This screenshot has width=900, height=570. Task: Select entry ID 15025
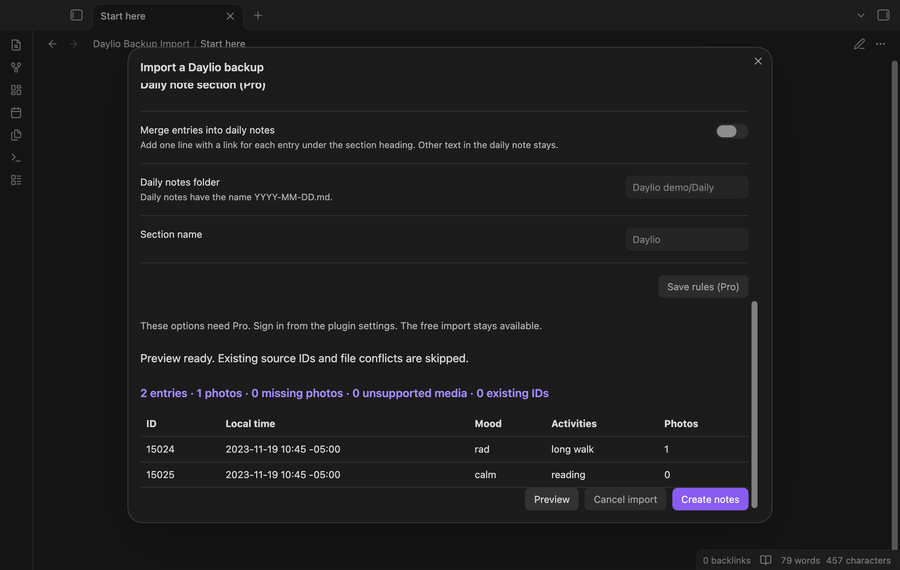coord(160,475)
